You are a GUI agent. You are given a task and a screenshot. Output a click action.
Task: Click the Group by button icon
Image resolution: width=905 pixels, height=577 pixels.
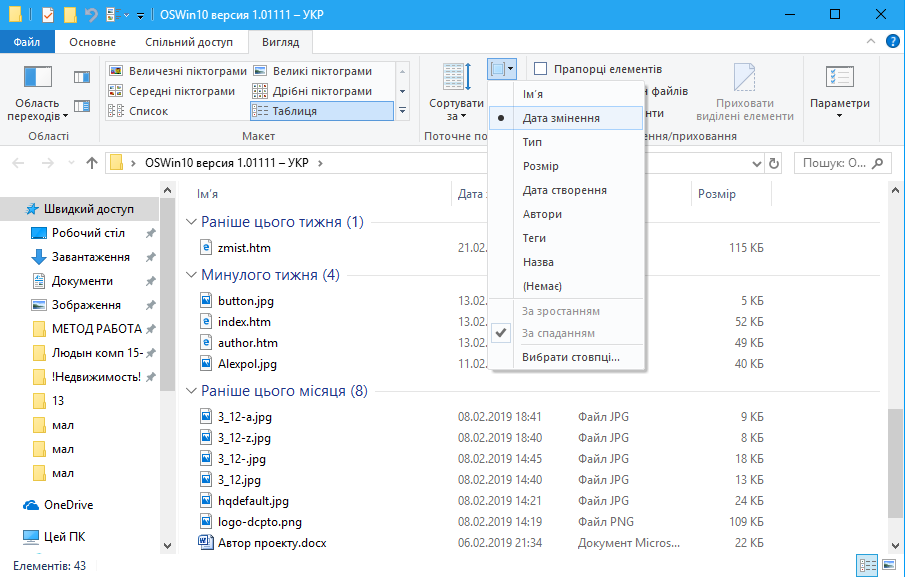point(501,69)
